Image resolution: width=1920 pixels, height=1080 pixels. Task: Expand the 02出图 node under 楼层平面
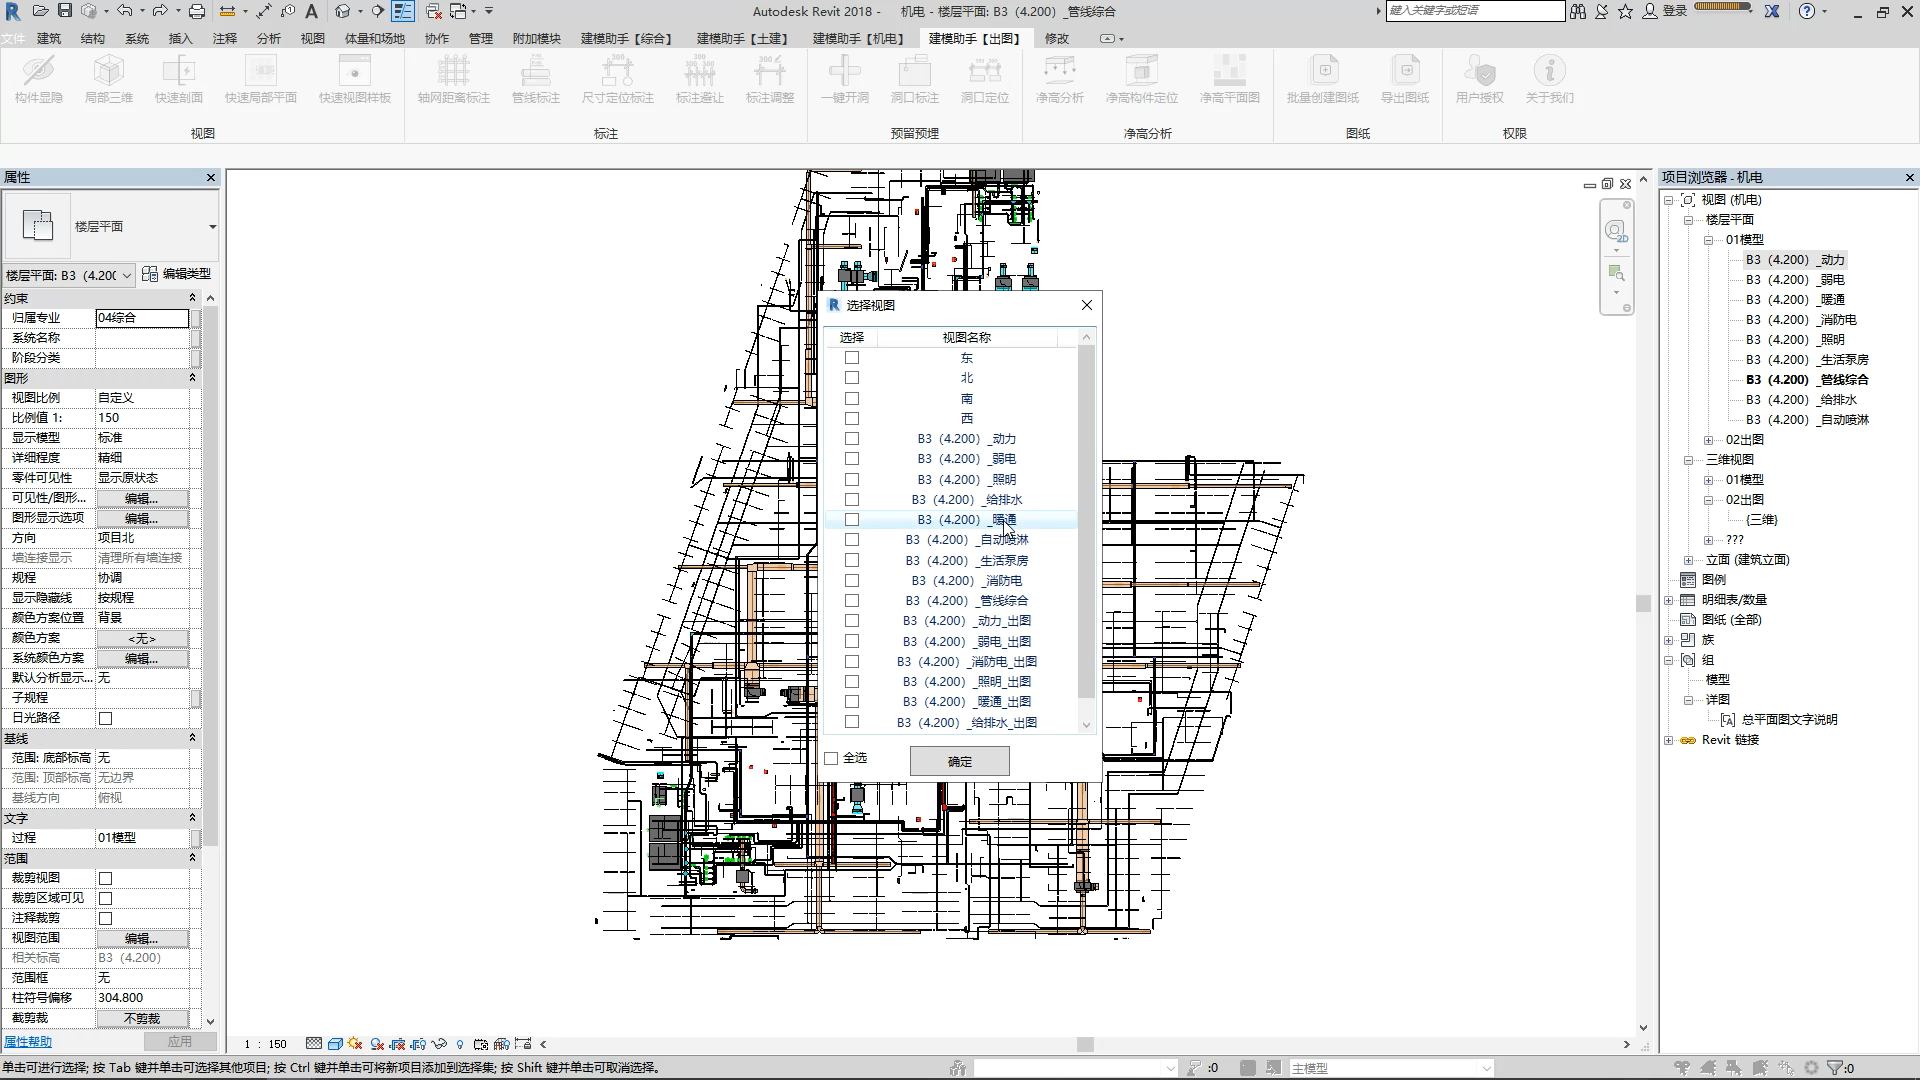coord(1709,440)
